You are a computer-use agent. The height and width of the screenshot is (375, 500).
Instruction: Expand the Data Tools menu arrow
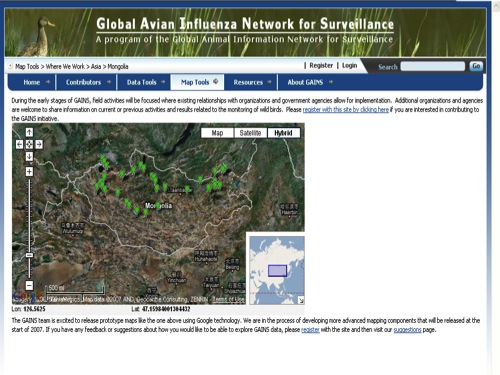(163, 82)
